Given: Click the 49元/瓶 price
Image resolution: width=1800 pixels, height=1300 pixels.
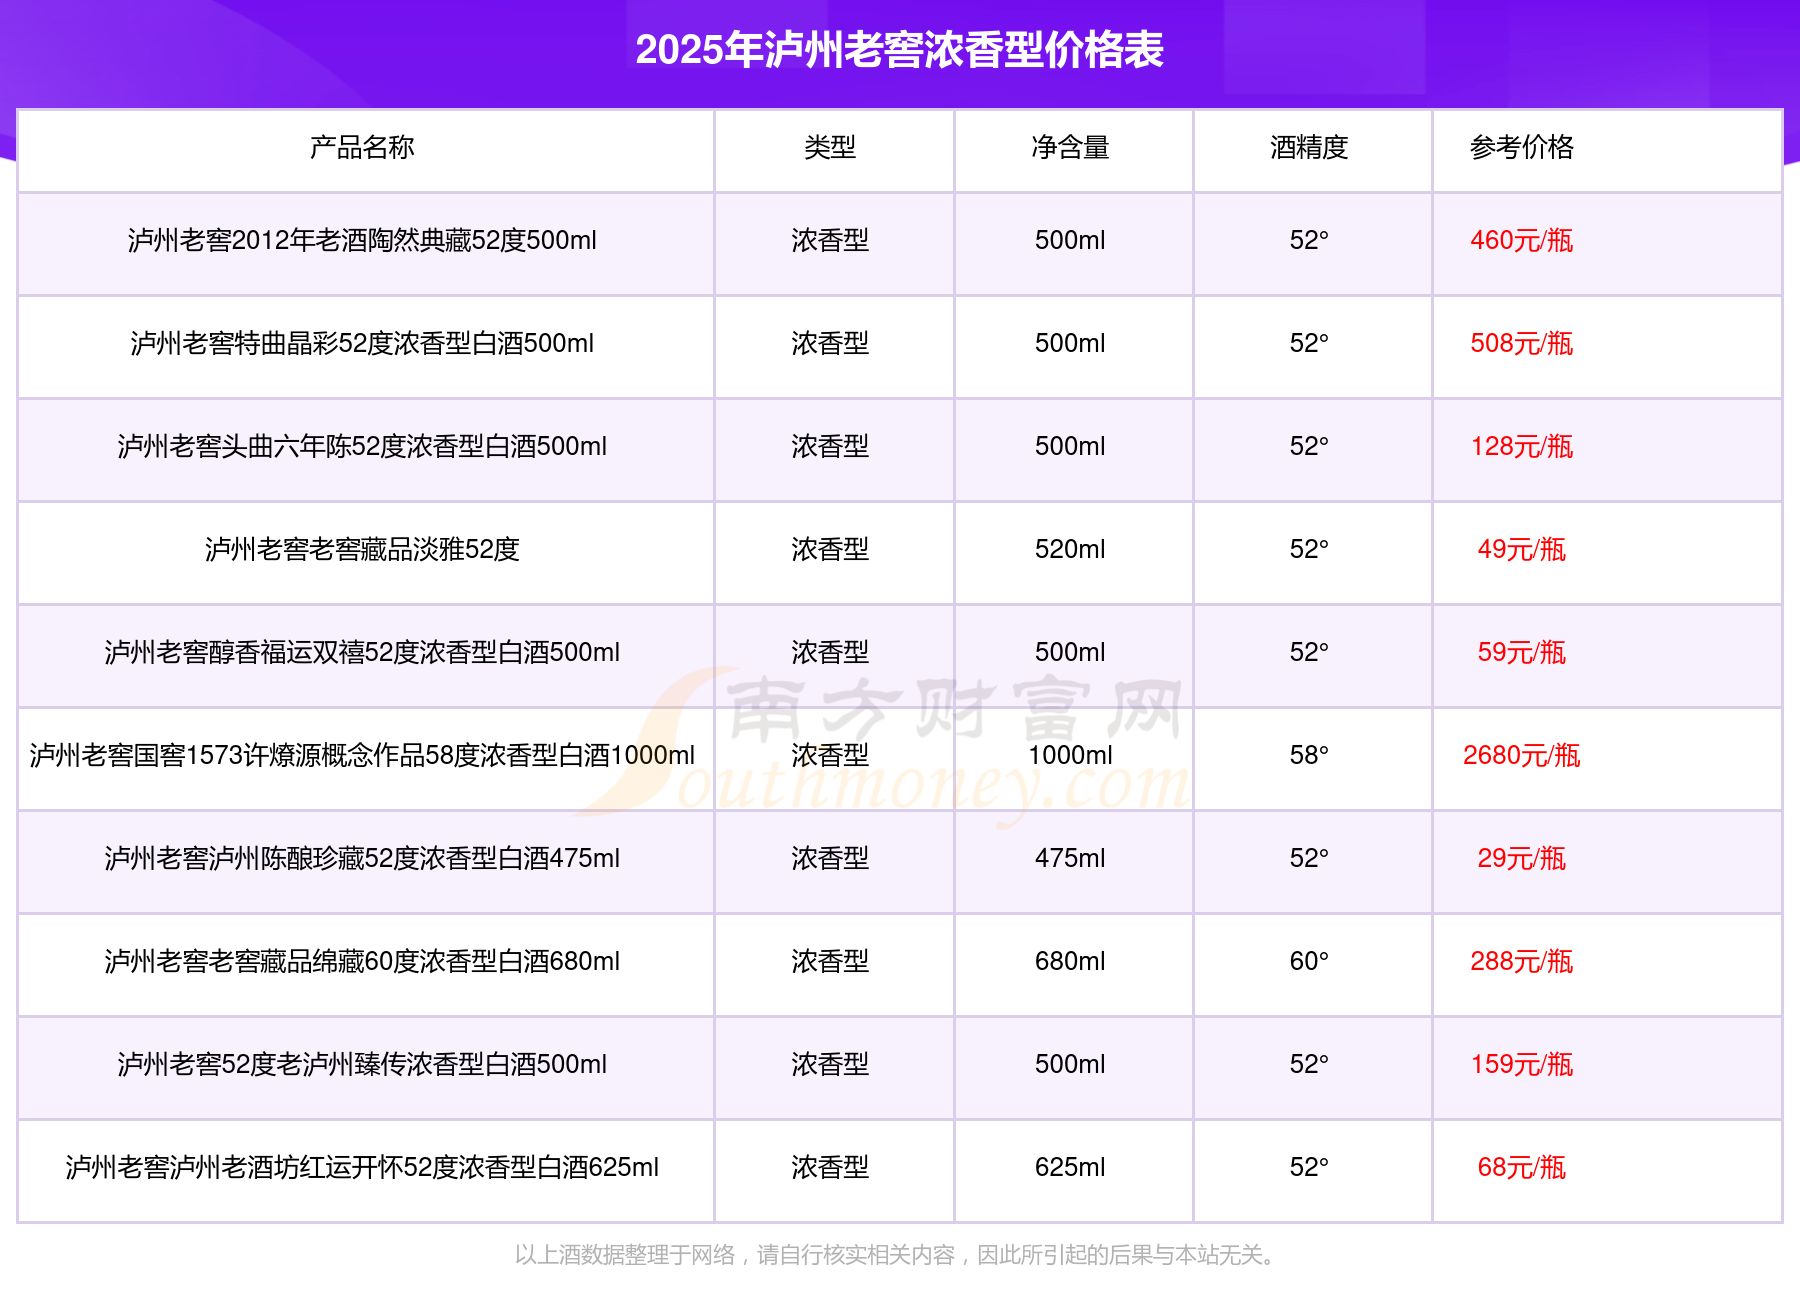Looking at the screenshot, I should click(1521, 550).
